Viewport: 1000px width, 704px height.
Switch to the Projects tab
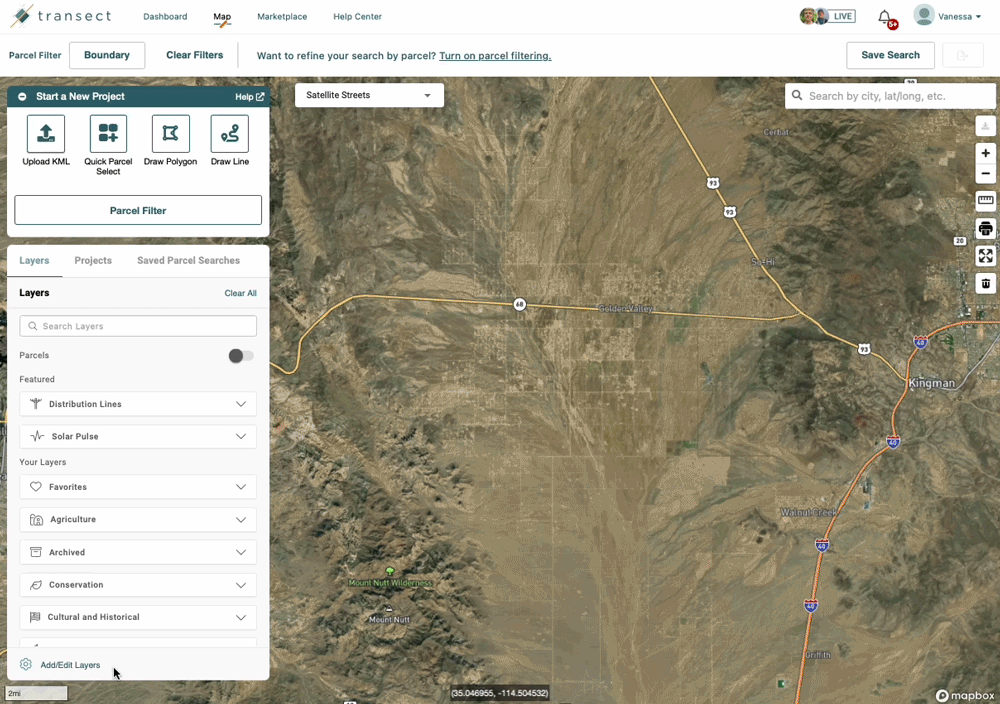tap(93, 260)
